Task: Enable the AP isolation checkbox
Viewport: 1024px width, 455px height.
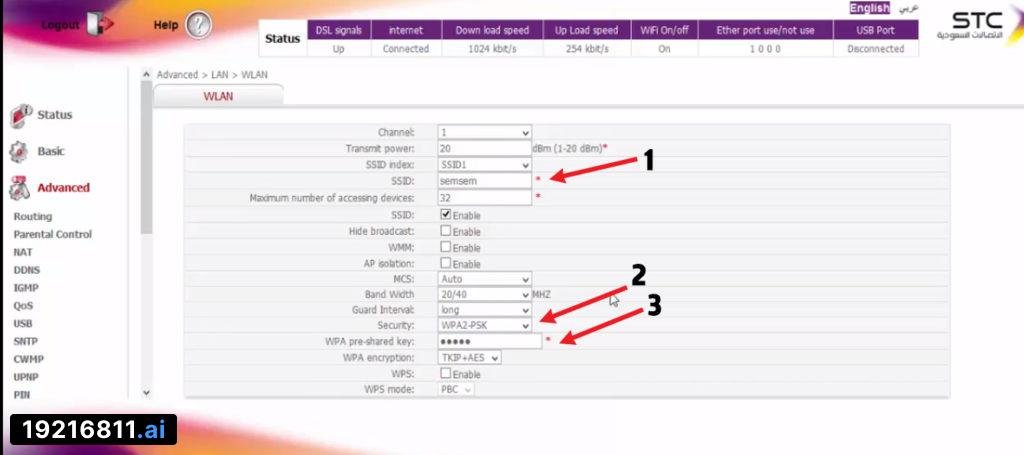Action: pos(446,263)
